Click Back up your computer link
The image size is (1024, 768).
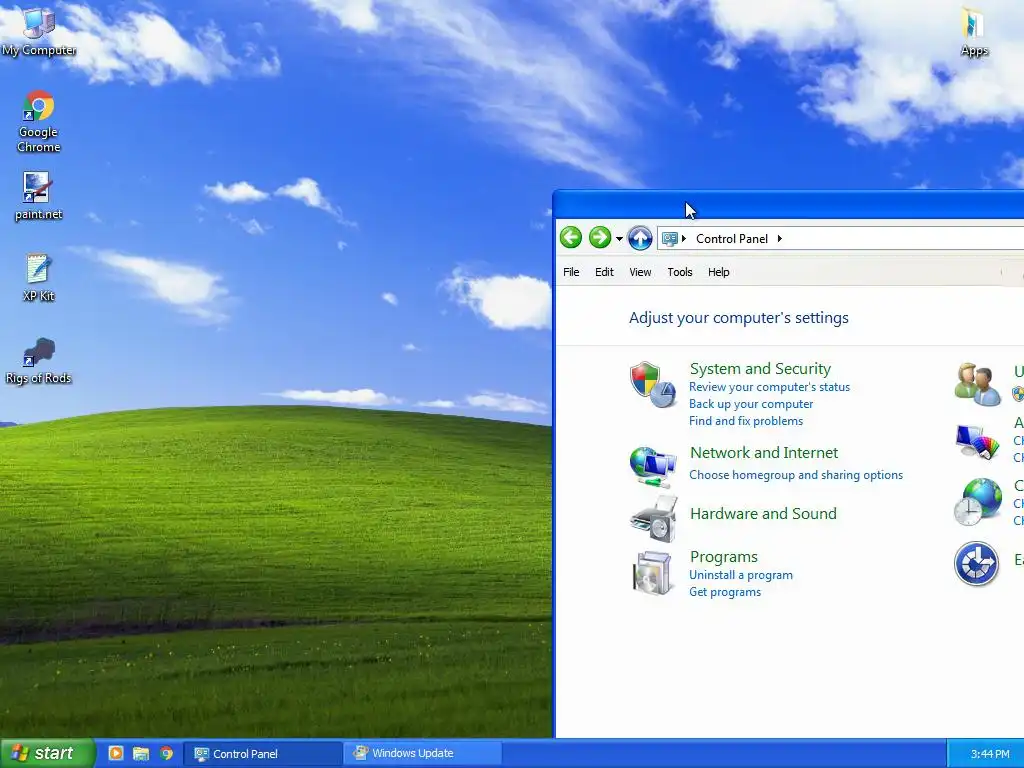(x=751, y=404)
